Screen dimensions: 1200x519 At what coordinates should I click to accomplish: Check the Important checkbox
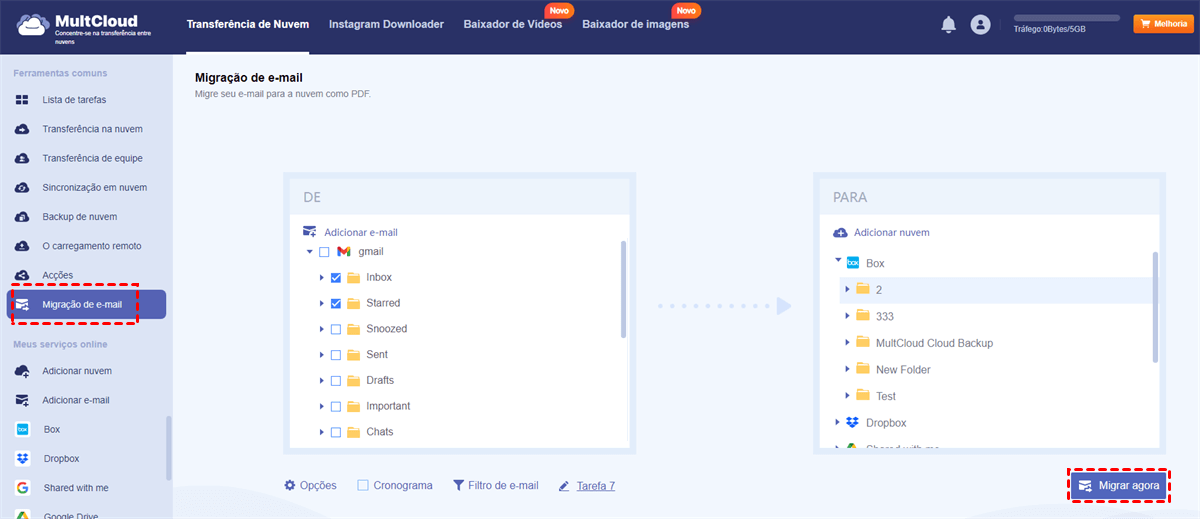point(336,407)
